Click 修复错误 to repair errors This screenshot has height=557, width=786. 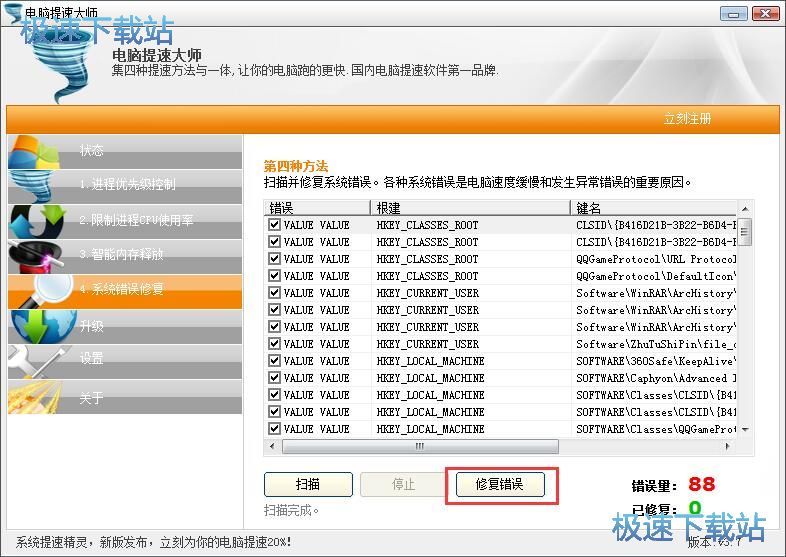click(x=500, y=484)
